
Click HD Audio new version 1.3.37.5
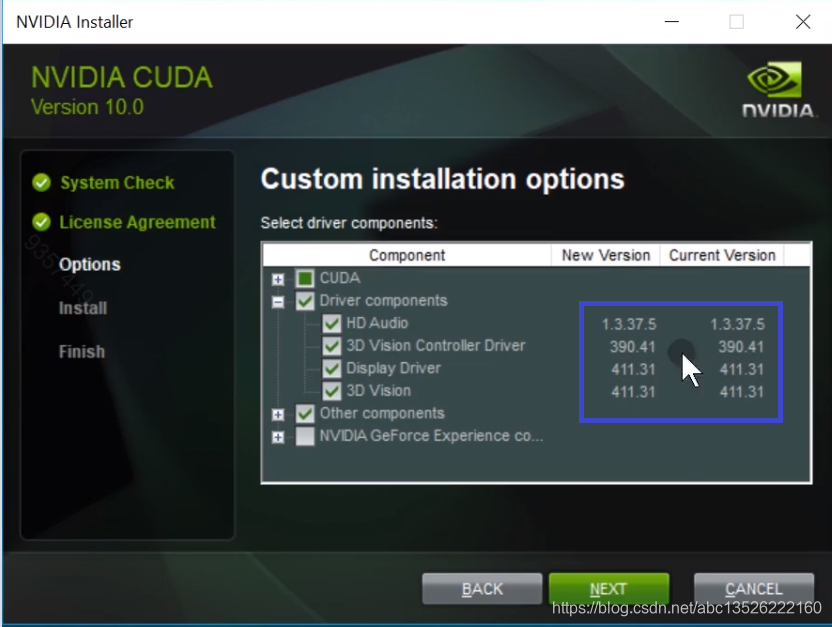tap(629, 324)
